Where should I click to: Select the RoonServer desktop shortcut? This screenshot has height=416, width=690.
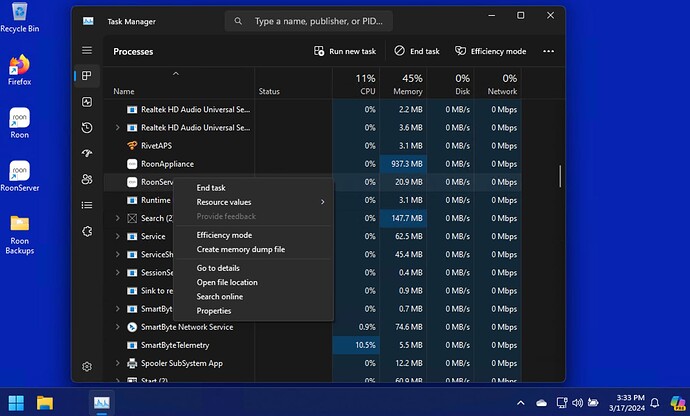[20, 176]
